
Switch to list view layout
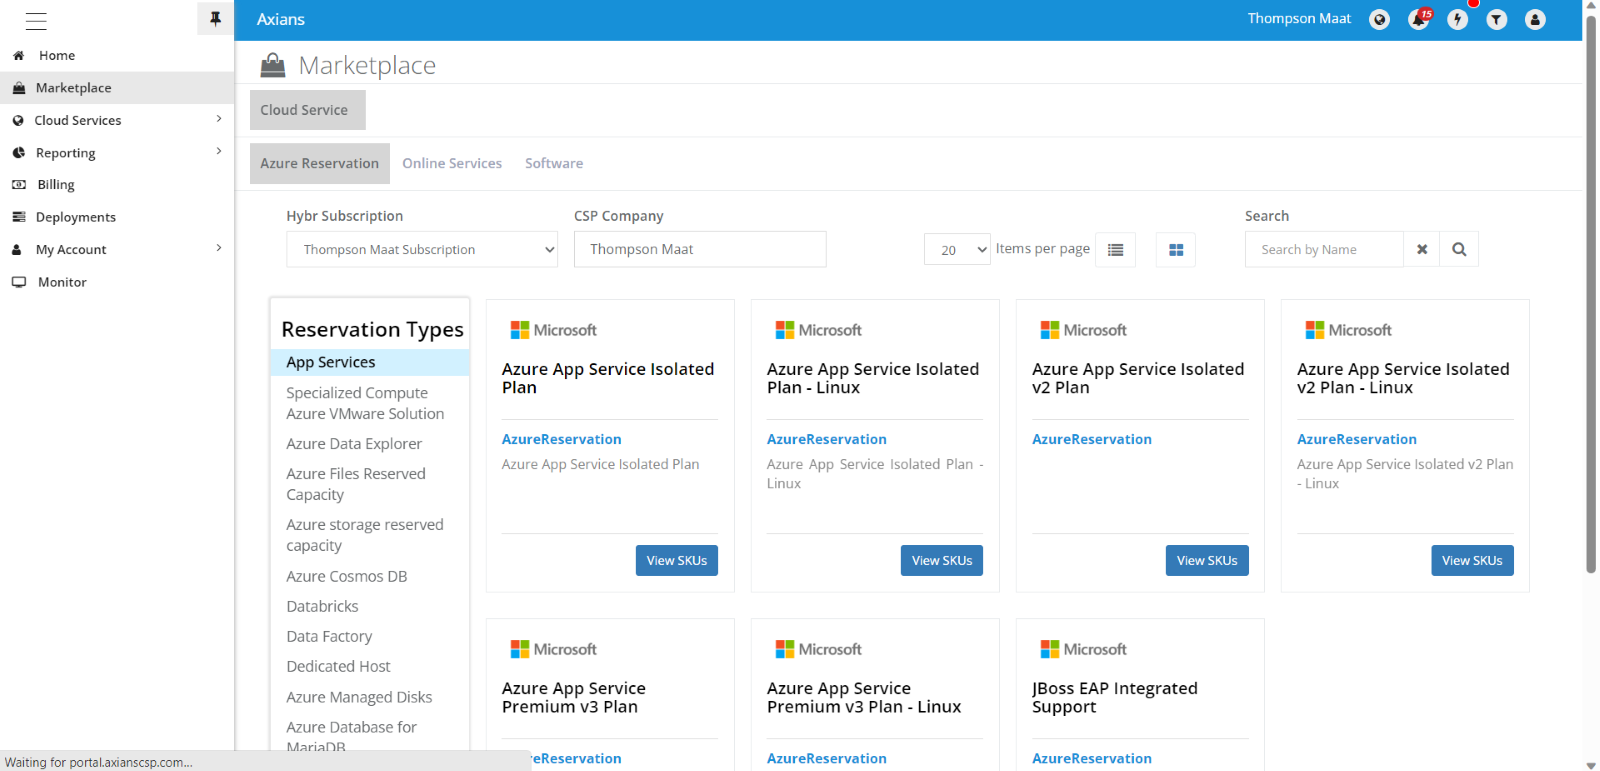click(1115, 250)
